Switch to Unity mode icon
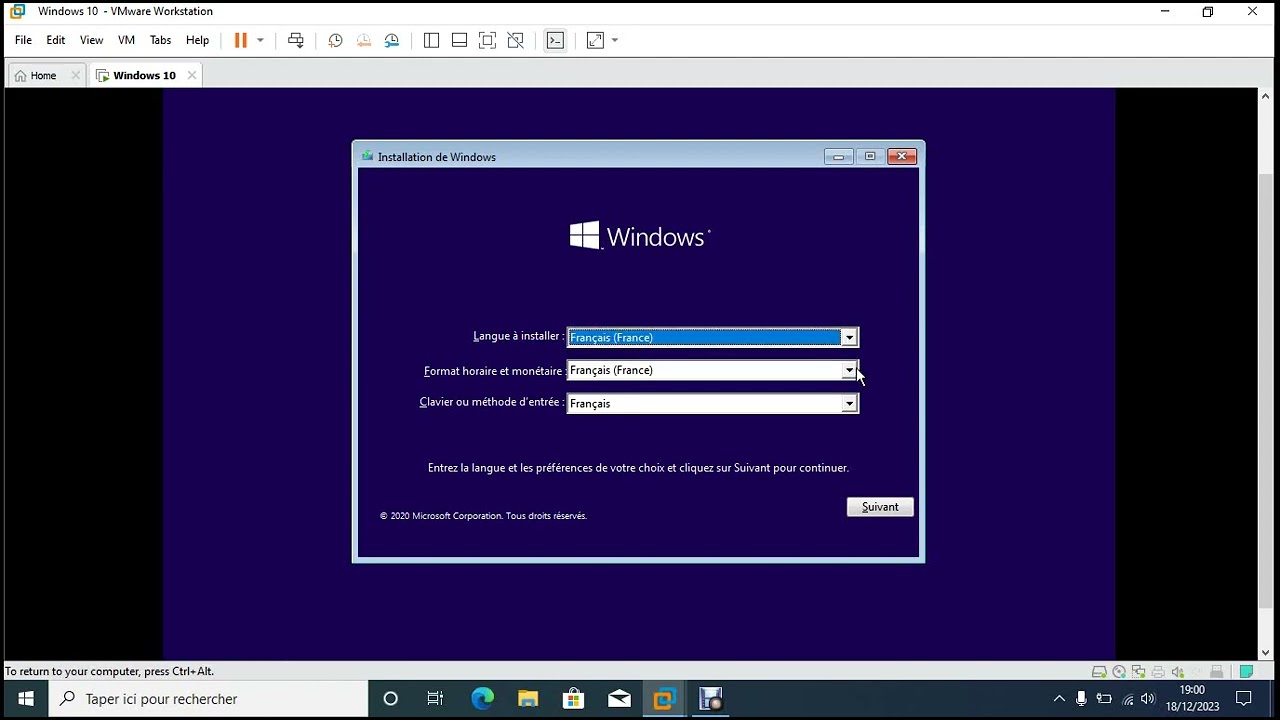Viewport: 1280px width, 720px height. click(515, 40)
